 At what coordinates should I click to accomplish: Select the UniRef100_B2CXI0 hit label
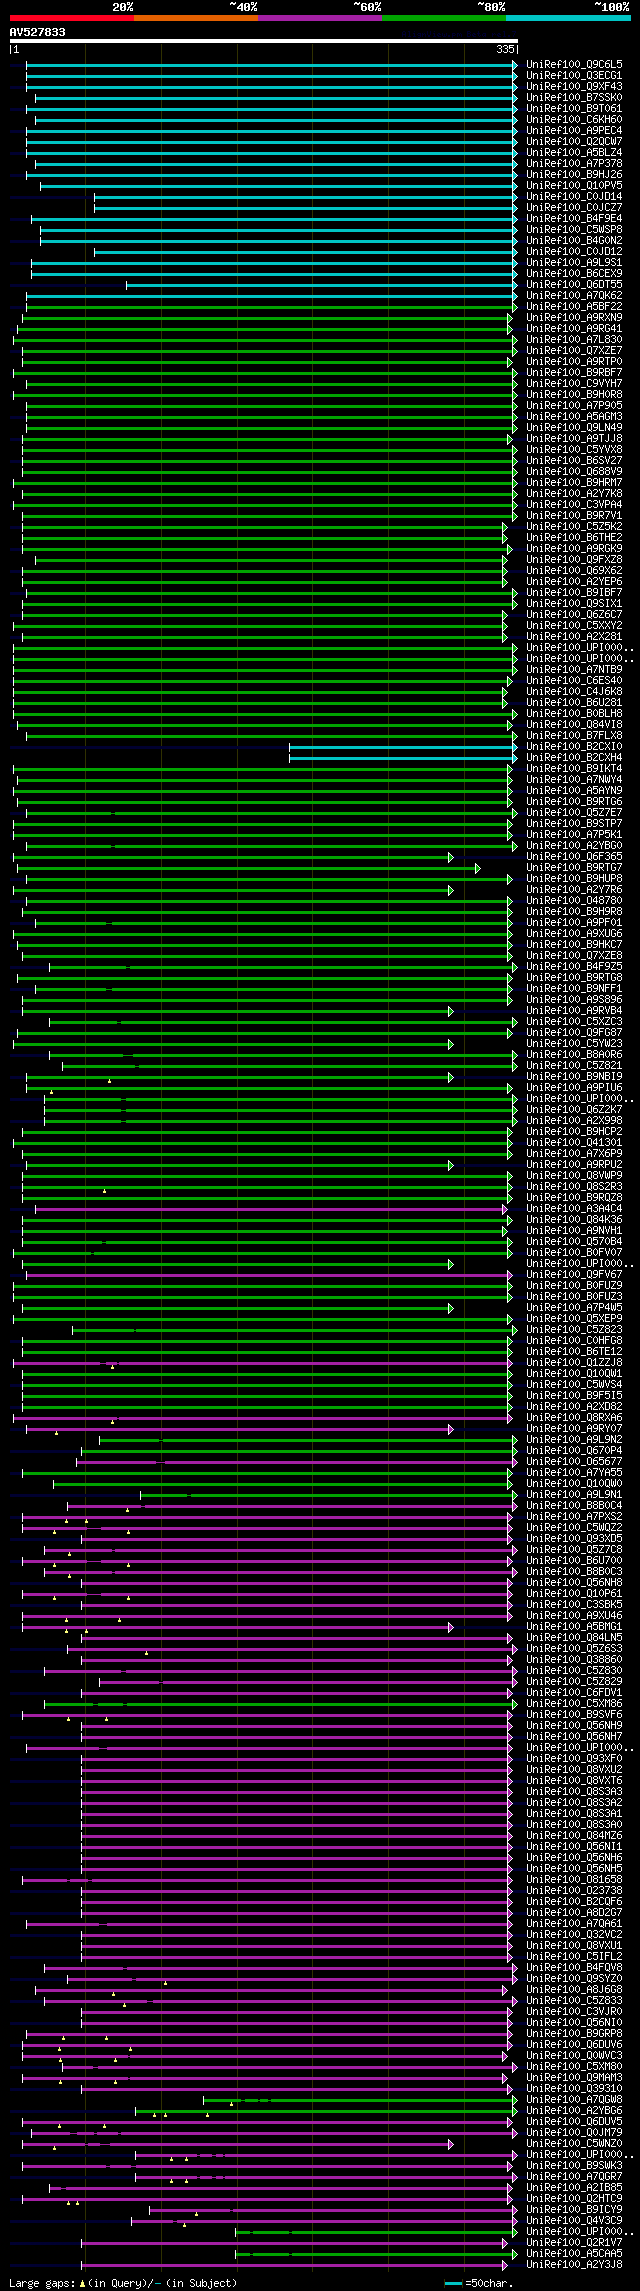click(x=574, y=747)
